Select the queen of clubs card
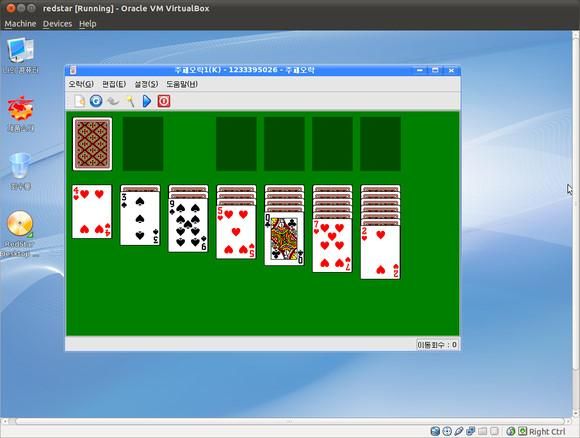The image size is (580, 438). point(284,239)
